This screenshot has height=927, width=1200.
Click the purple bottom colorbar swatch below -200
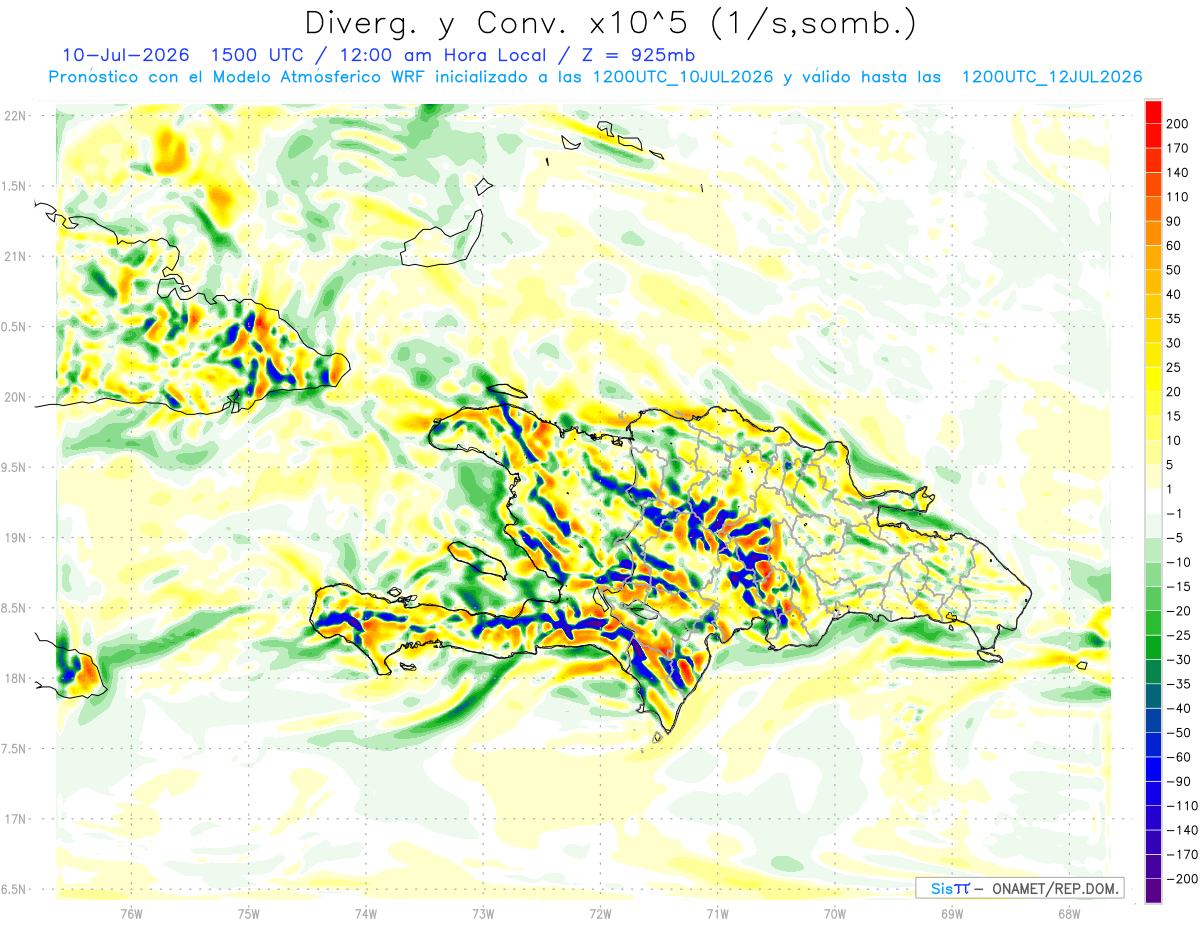click(1153, 890)
